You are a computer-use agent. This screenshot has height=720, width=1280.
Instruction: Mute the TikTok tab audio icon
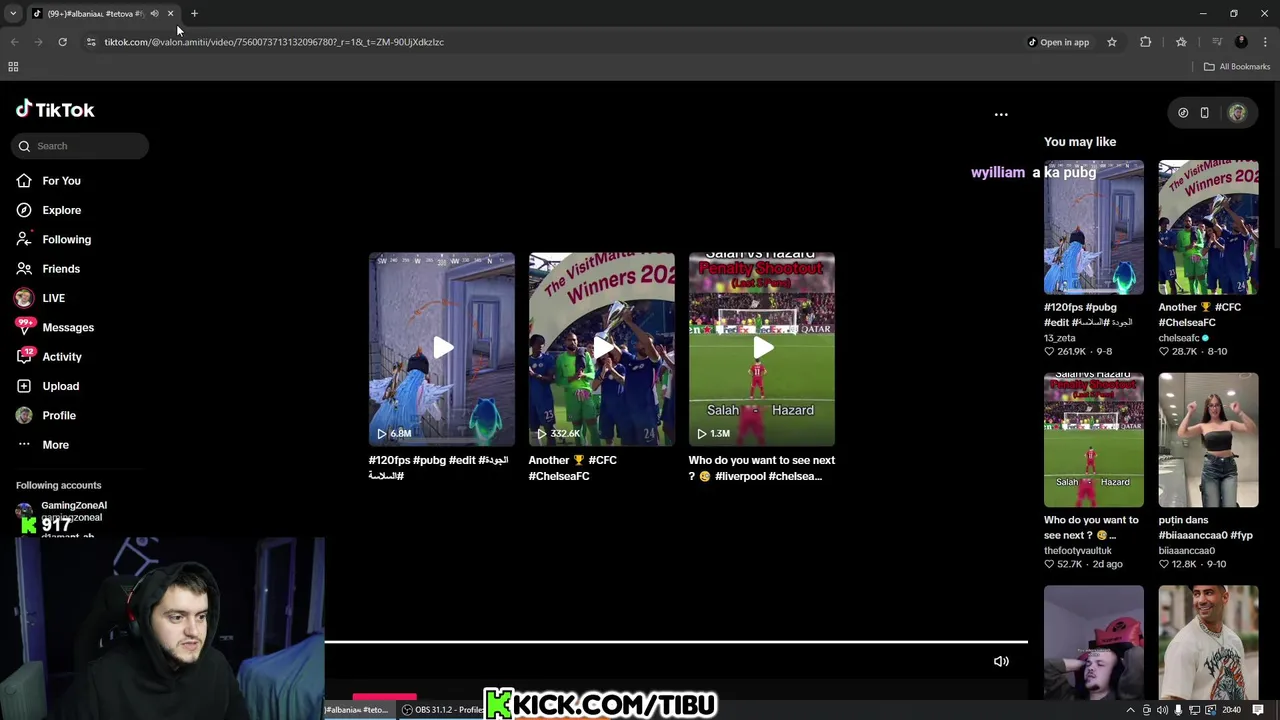pyautogui.click(x=154, y=14)
